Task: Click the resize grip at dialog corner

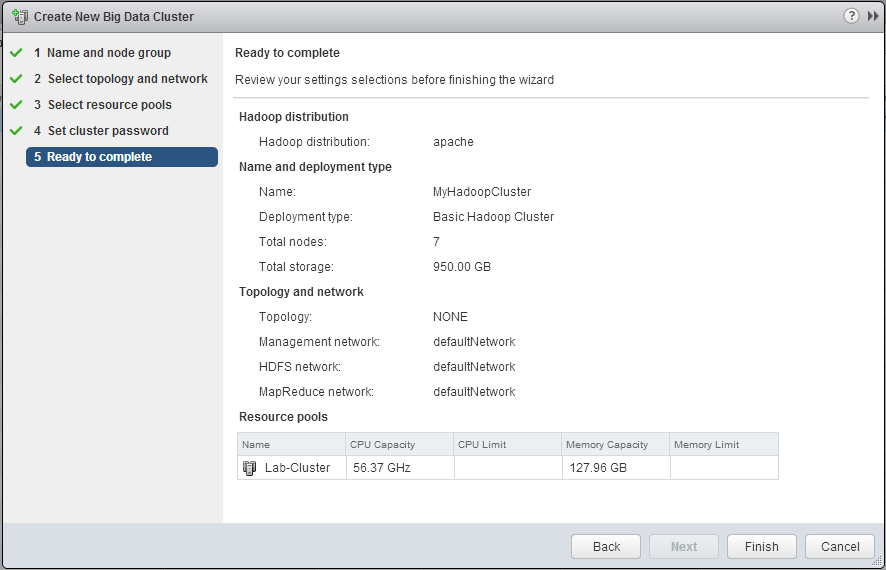Action: [x=876, y=560]
